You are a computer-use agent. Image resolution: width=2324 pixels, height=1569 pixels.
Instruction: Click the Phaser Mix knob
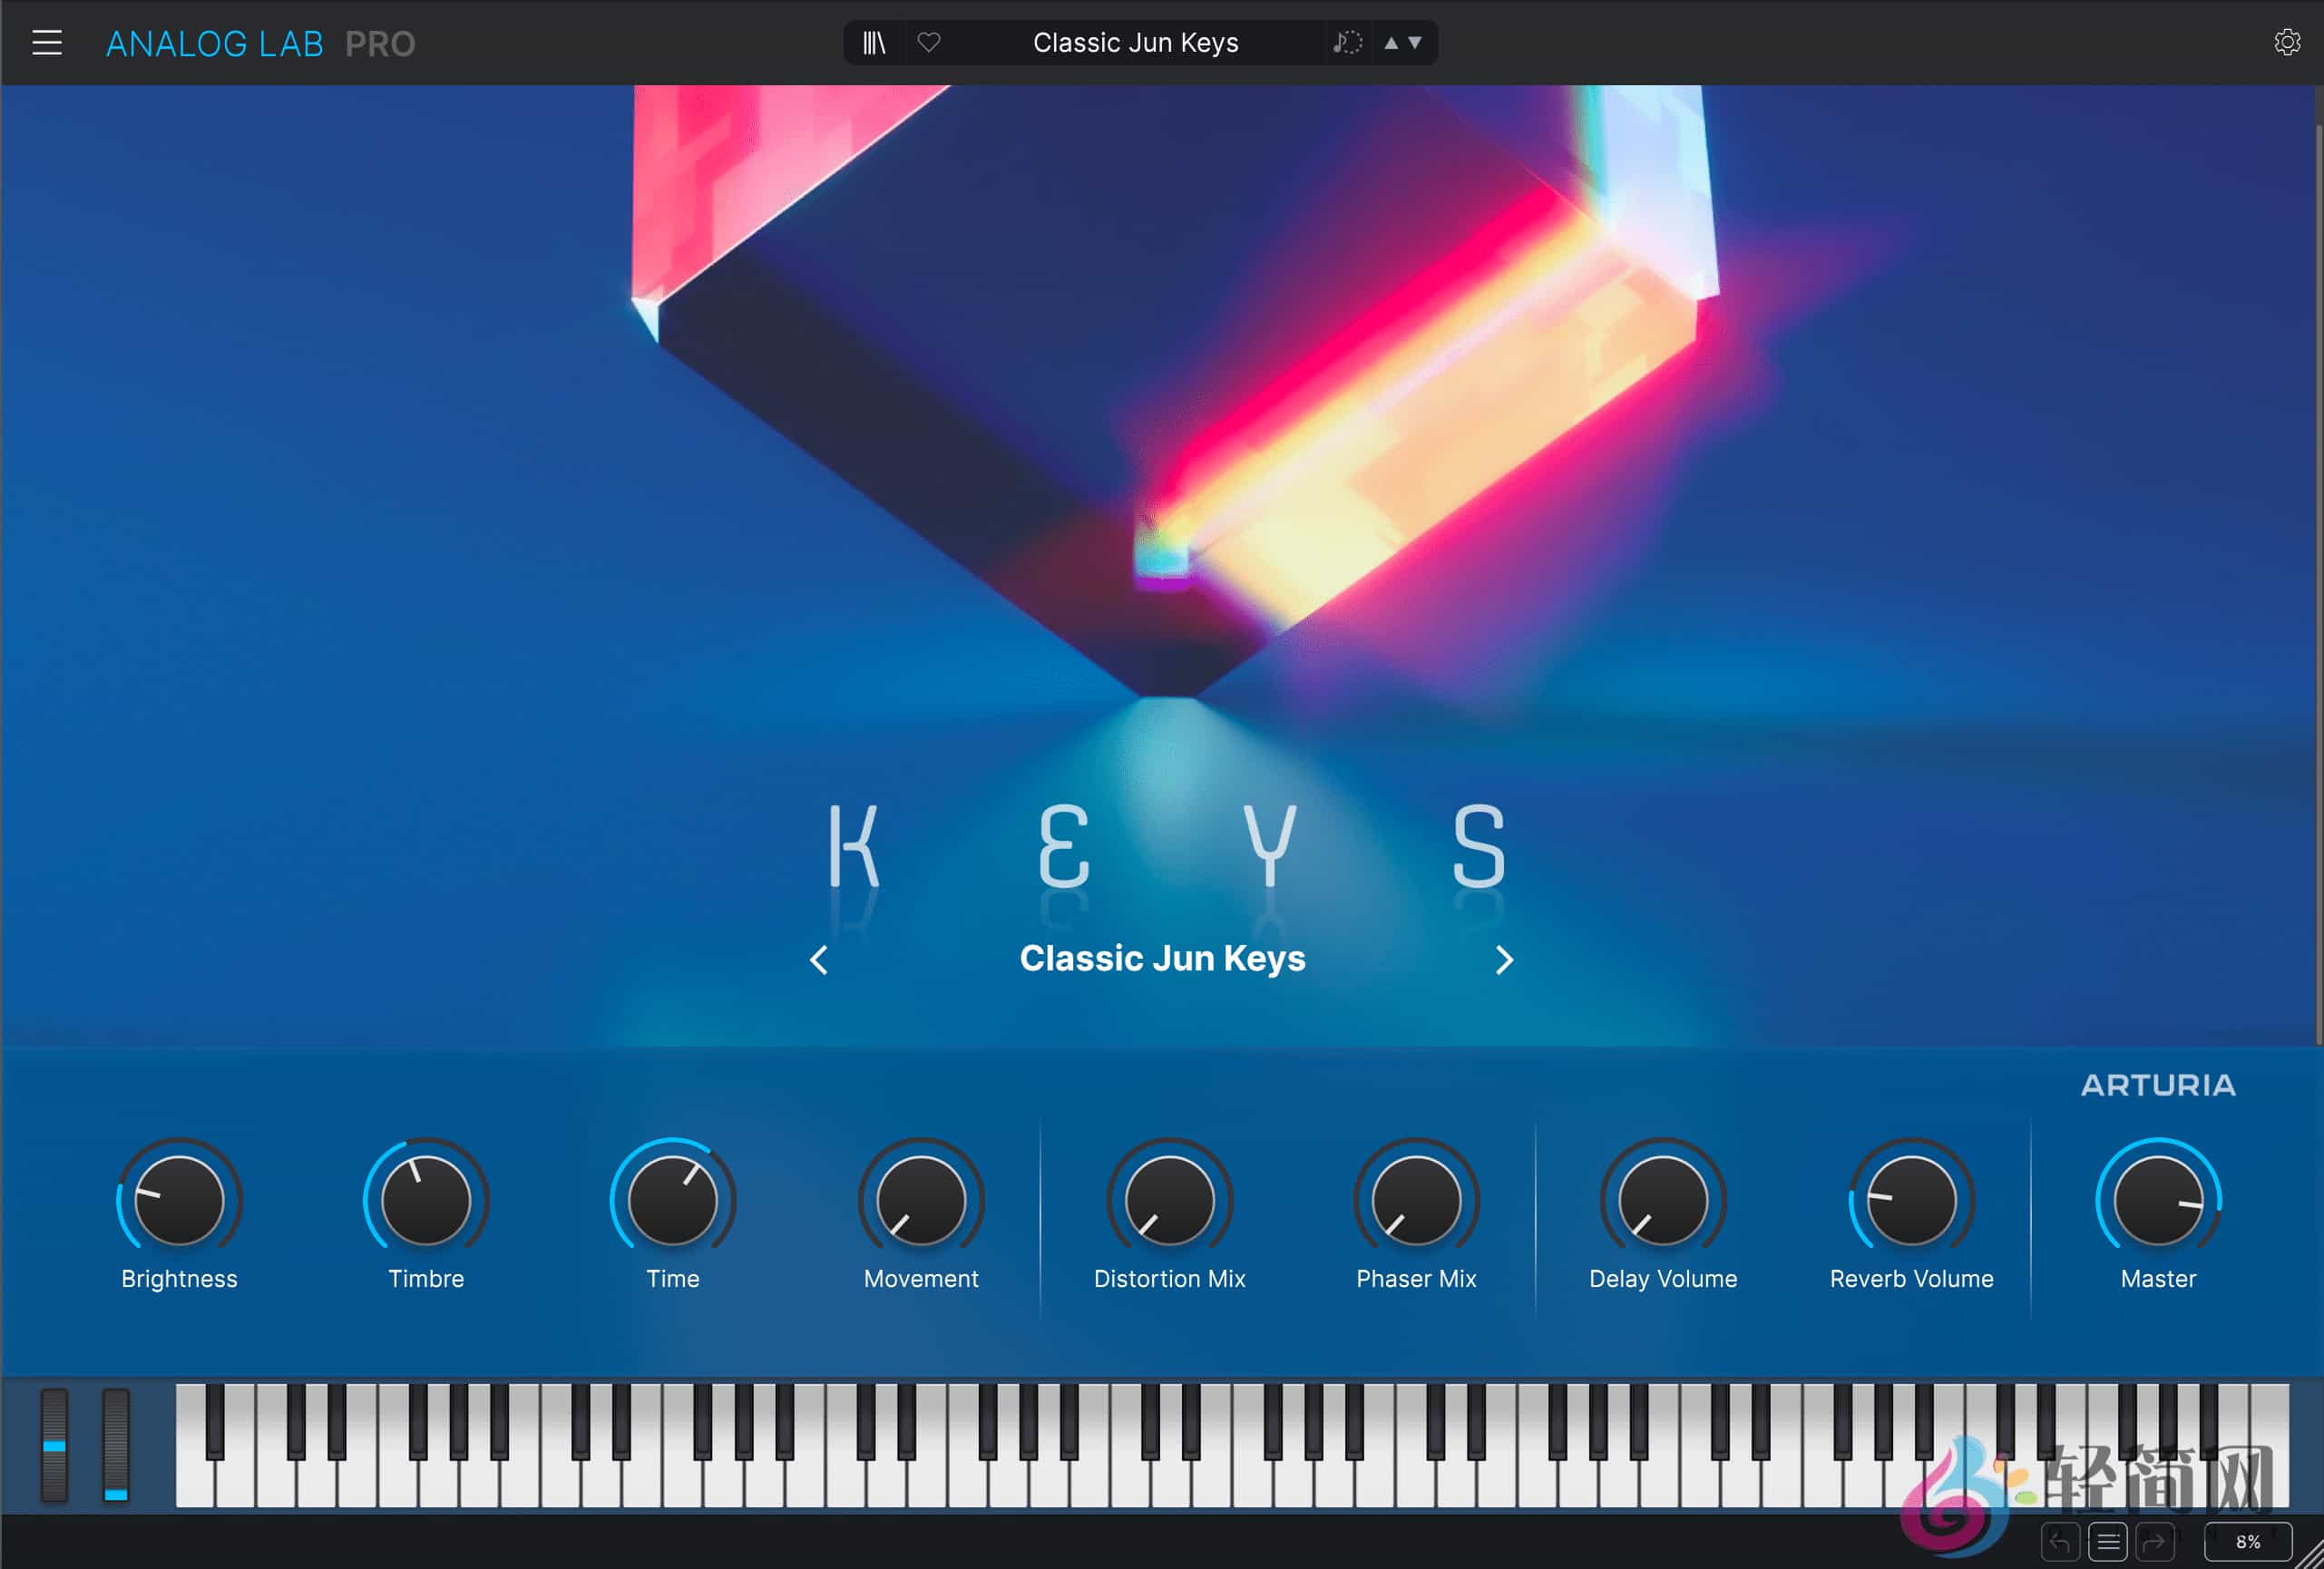coord(1414,1200)
